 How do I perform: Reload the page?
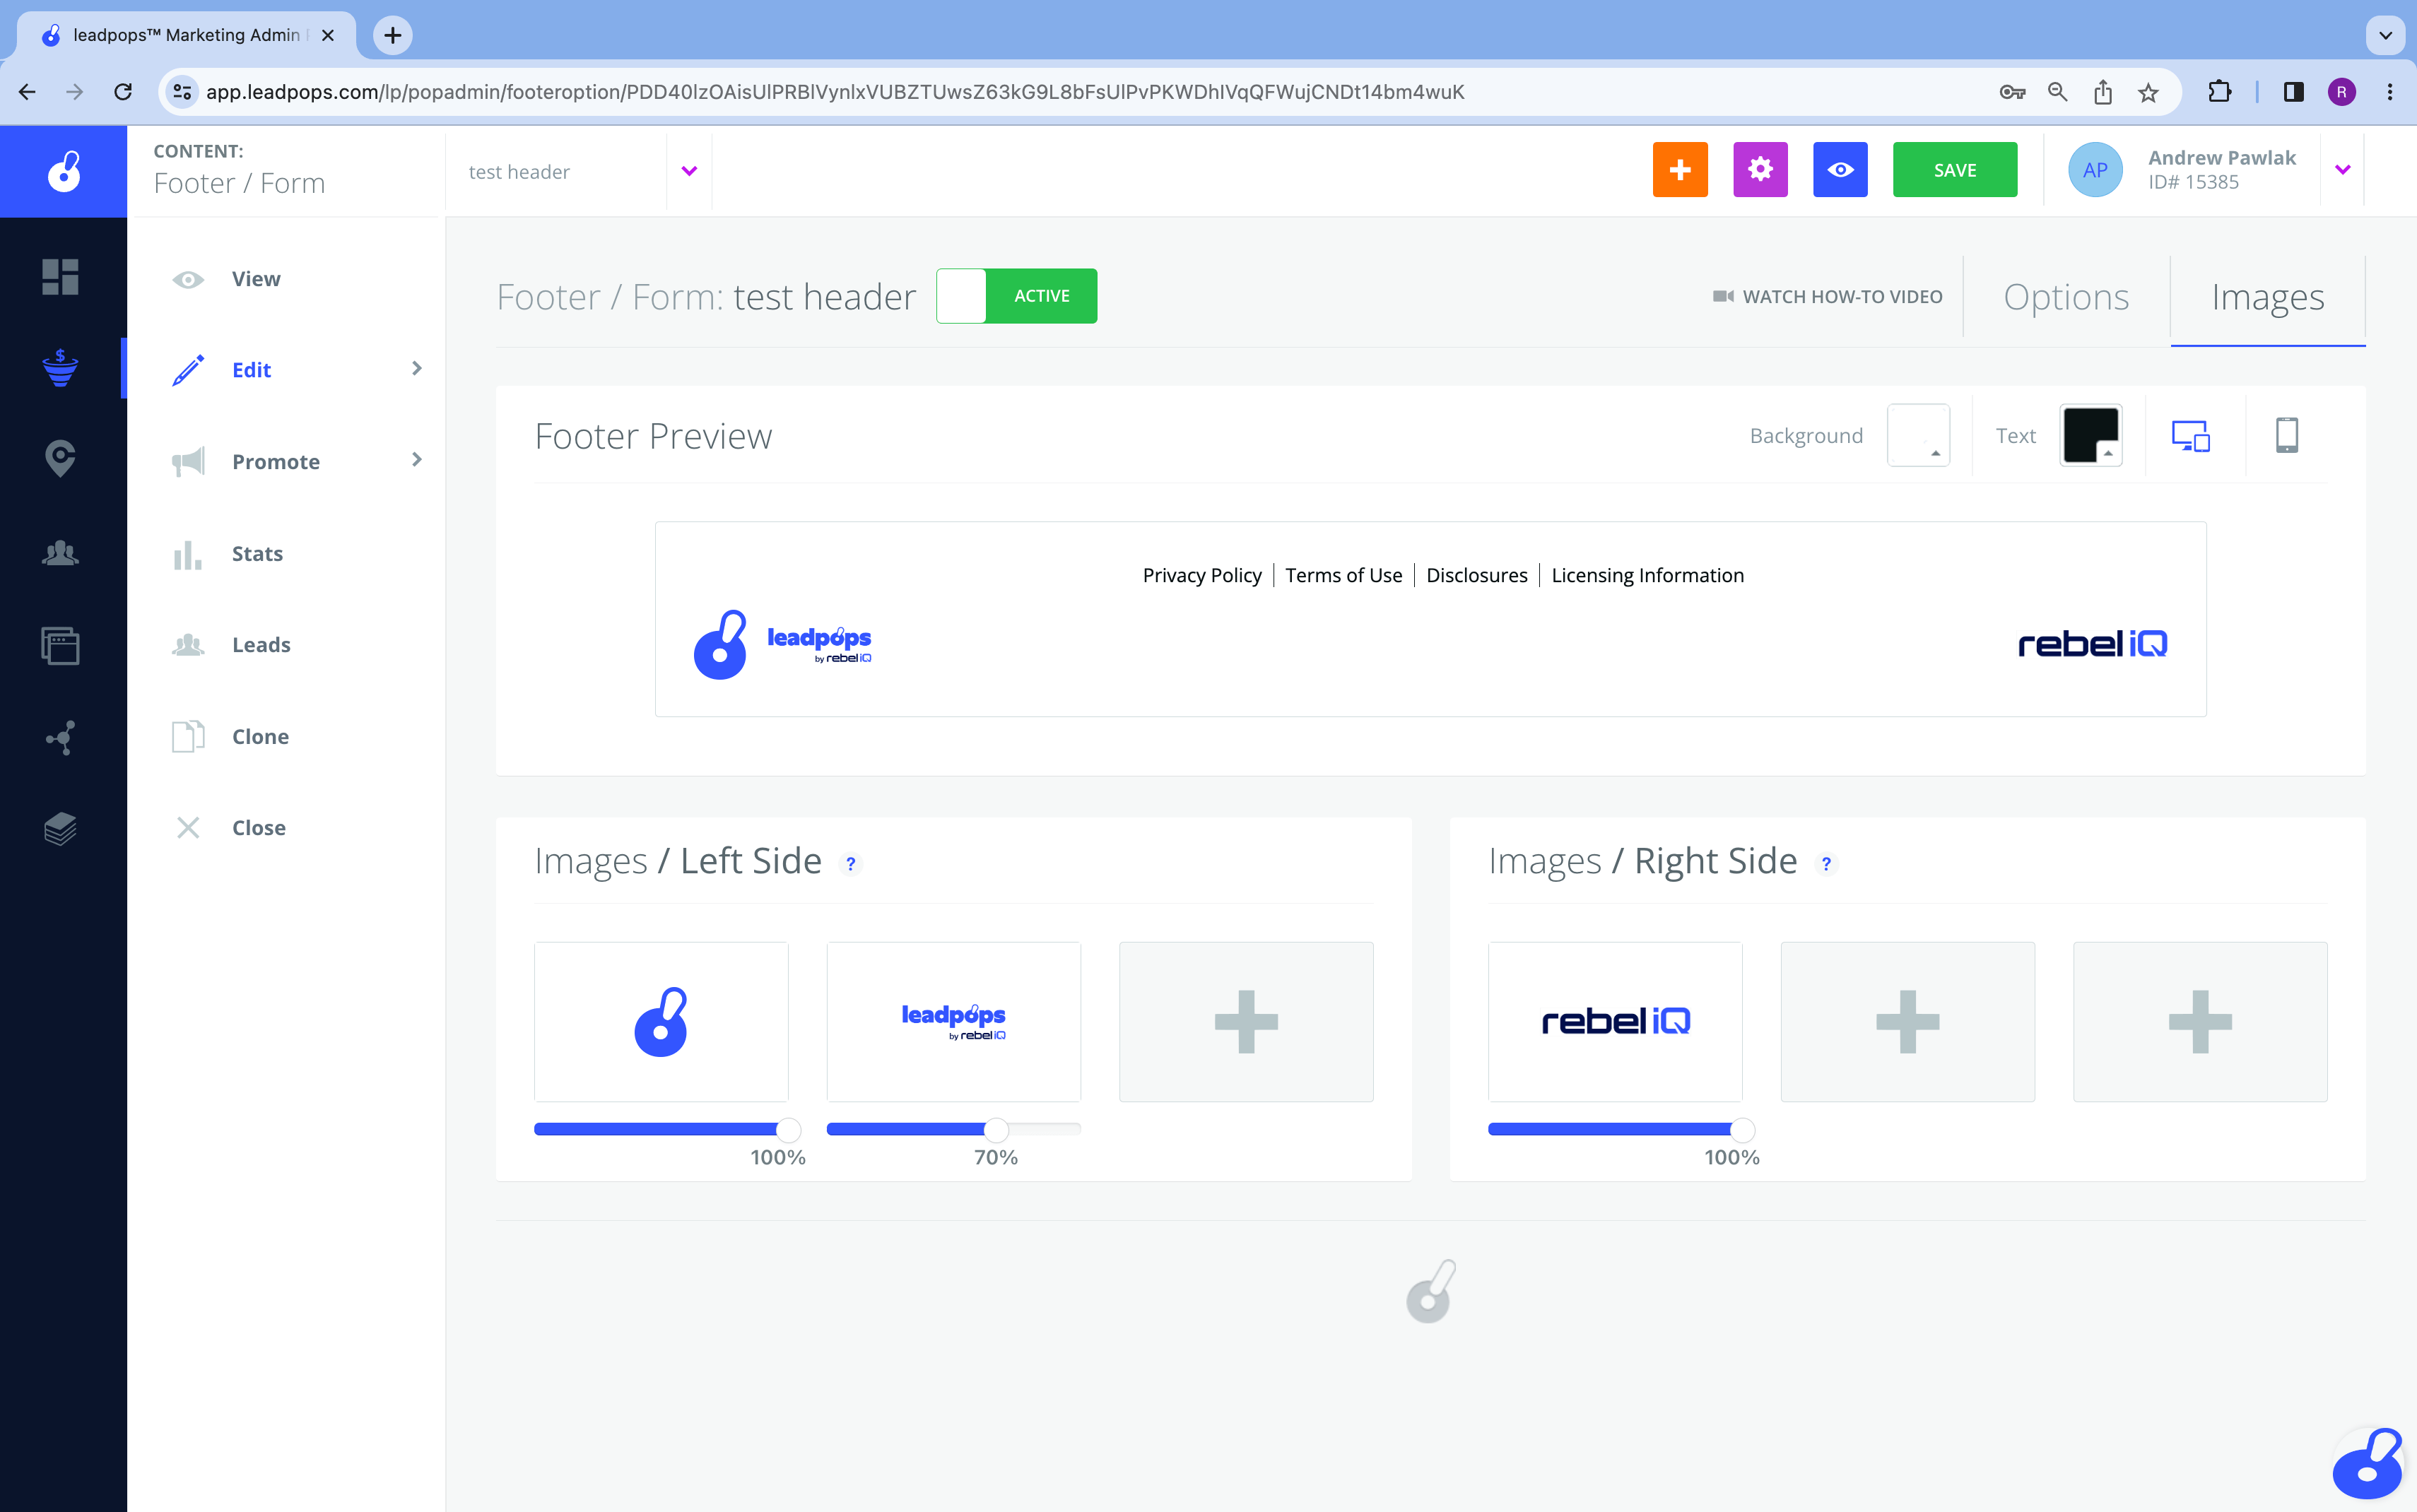tap(123, 92)
